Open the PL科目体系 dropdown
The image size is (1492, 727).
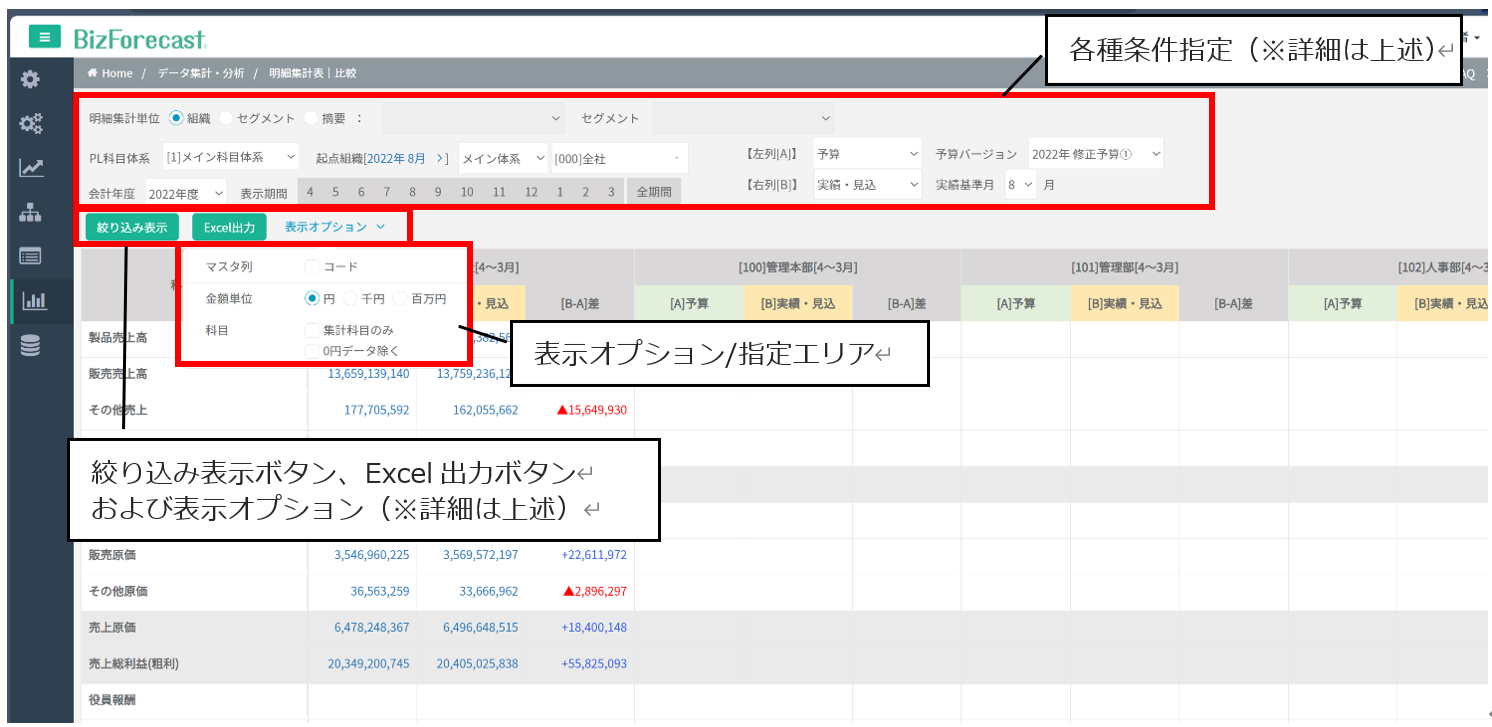pos(231,157)
